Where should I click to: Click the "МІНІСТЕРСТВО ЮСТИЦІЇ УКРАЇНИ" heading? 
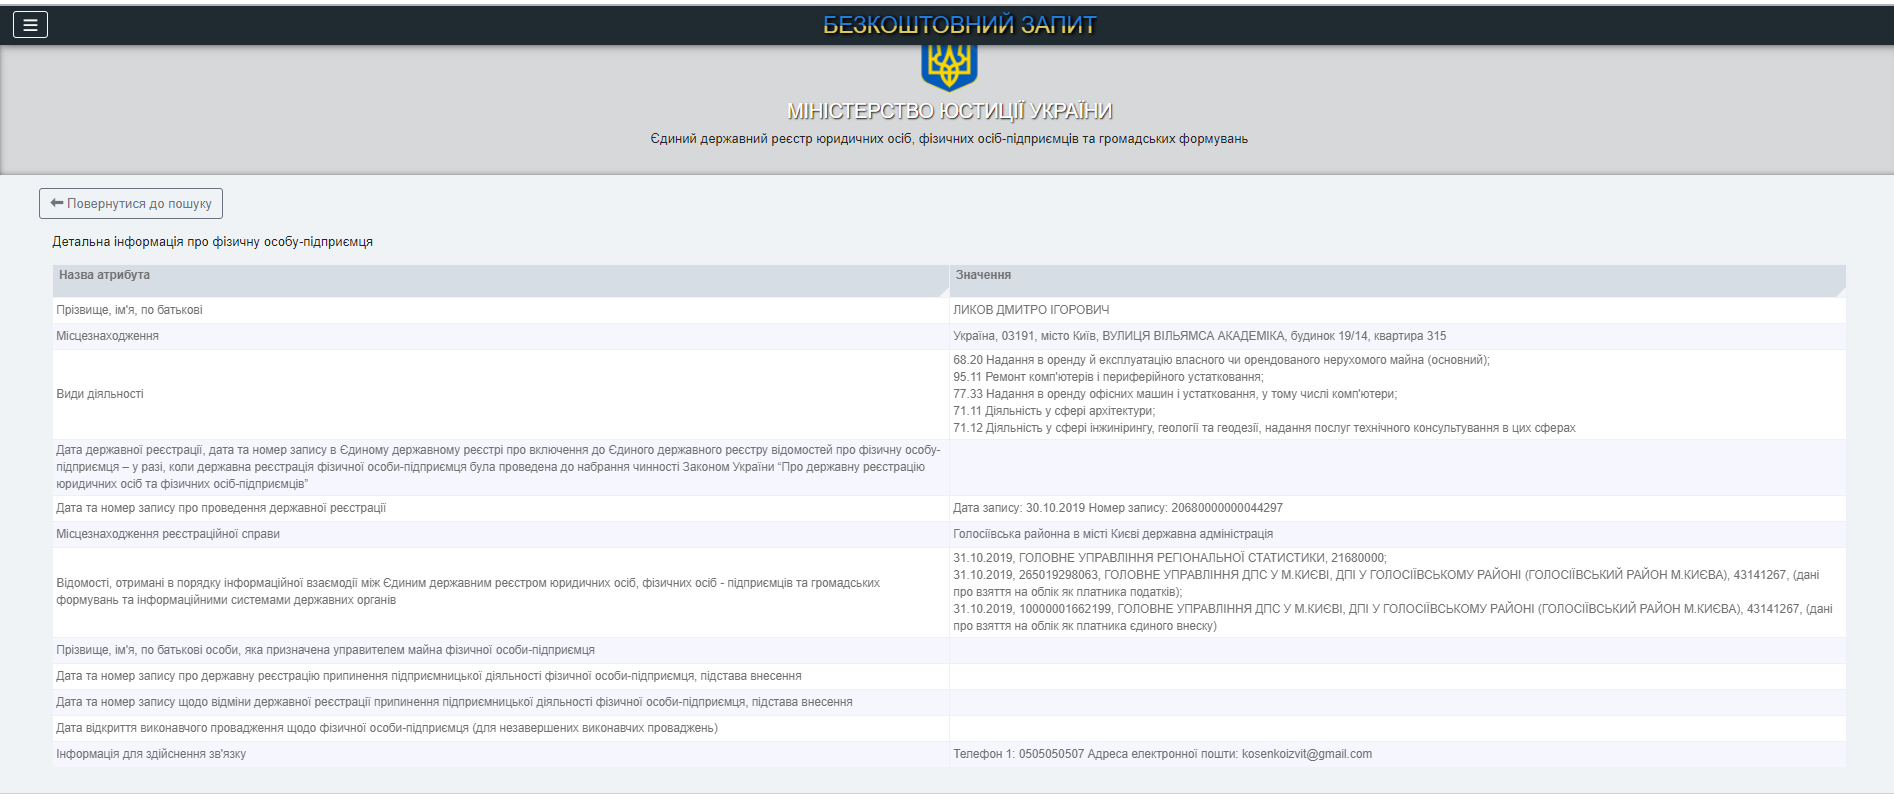point(949,111)
